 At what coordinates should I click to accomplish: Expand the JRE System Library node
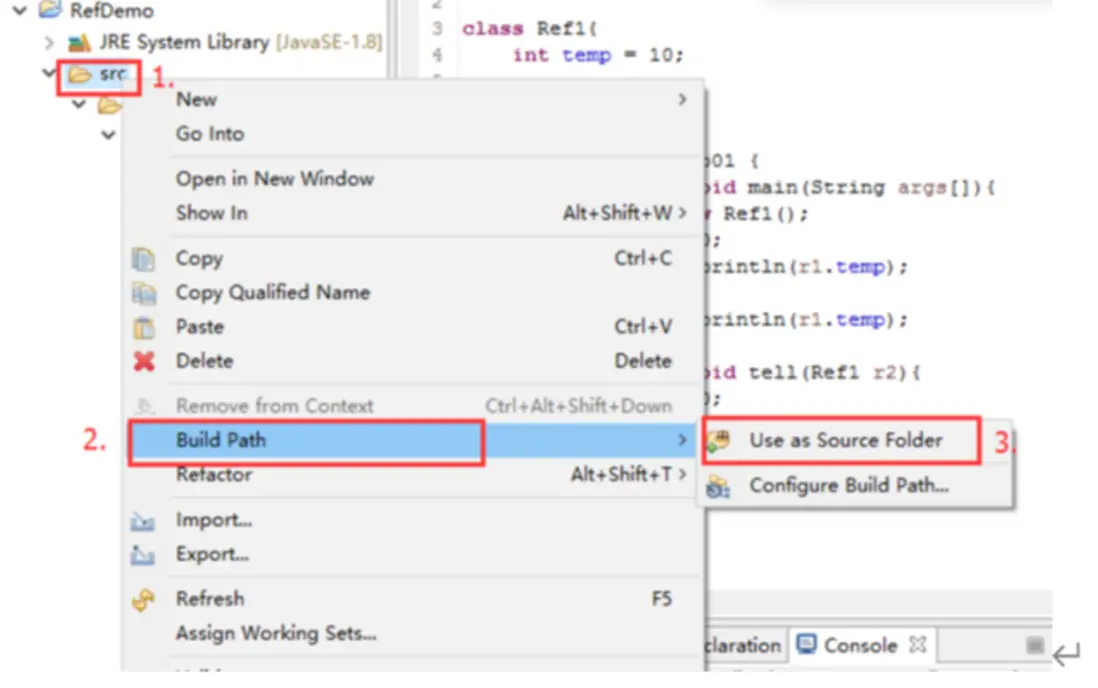(50, 43)
